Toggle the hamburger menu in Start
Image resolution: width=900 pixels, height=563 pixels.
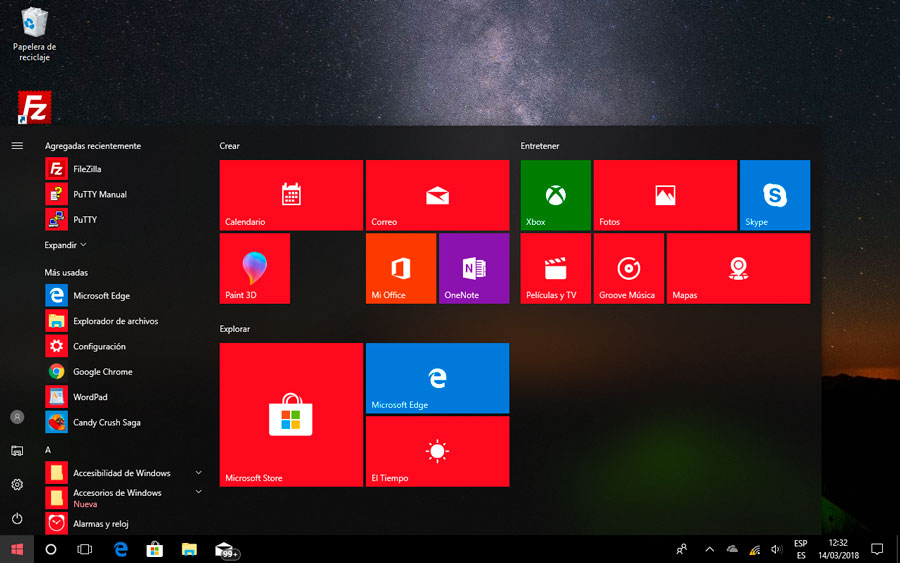coord(17,146)
